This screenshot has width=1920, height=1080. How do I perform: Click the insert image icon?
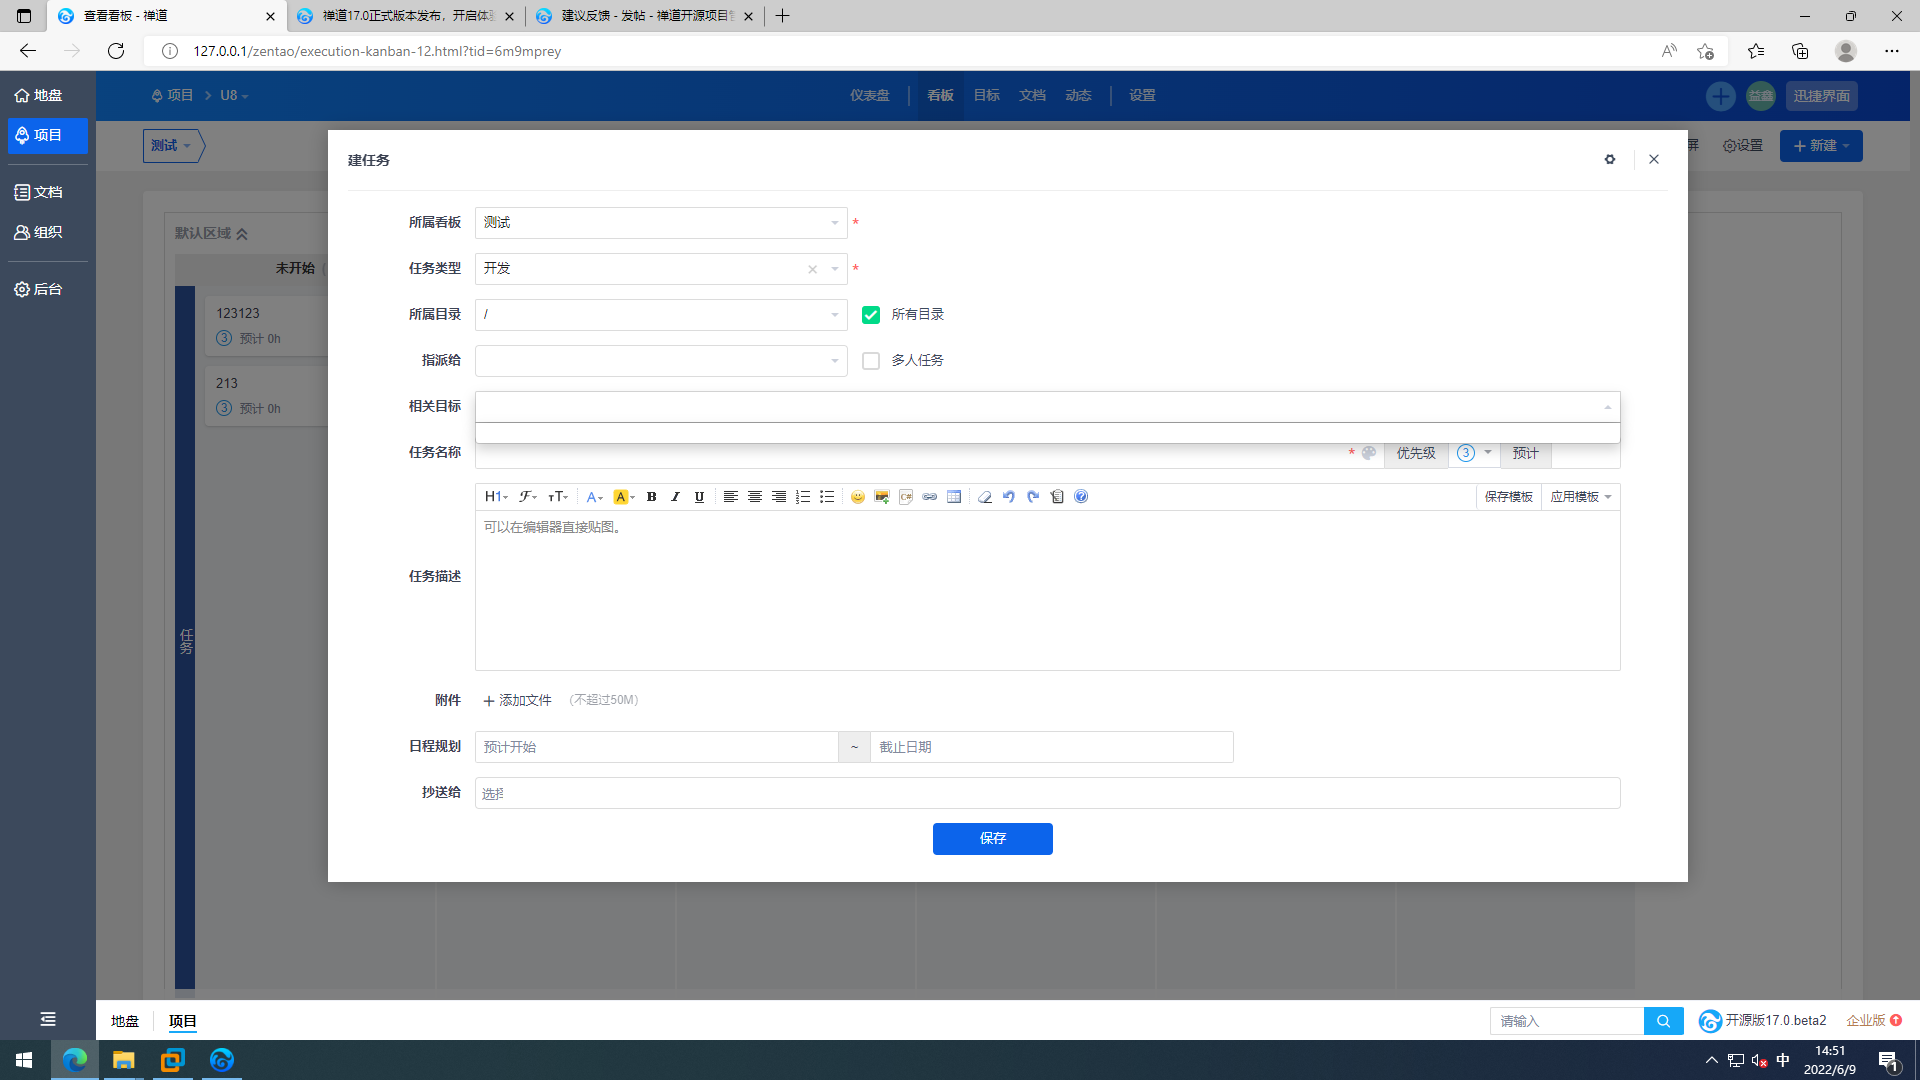pos(881,497)
